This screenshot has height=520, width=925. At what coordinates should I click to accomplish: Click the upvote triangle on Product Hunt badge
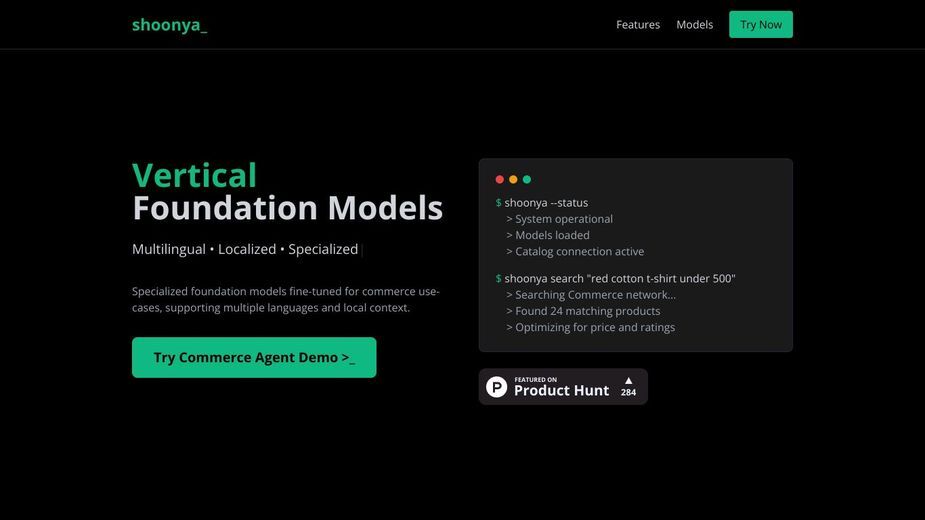click(628, 381)
